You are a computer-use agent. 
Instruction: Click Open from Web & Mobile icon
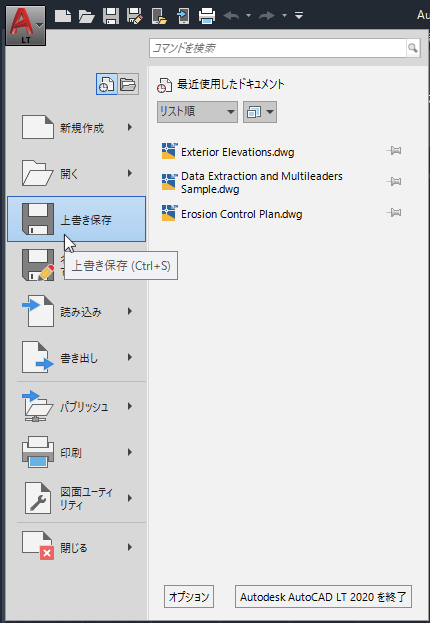[159, 16]
